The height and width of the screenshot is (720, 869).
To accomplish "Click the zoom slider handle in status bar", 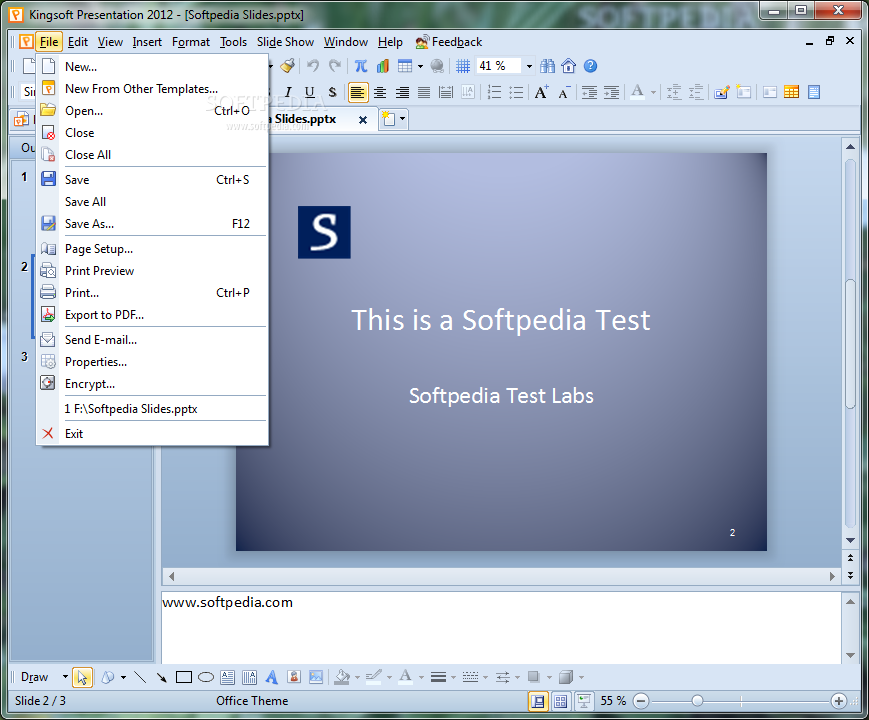I will pyautogui.click(x=697, y=701).
